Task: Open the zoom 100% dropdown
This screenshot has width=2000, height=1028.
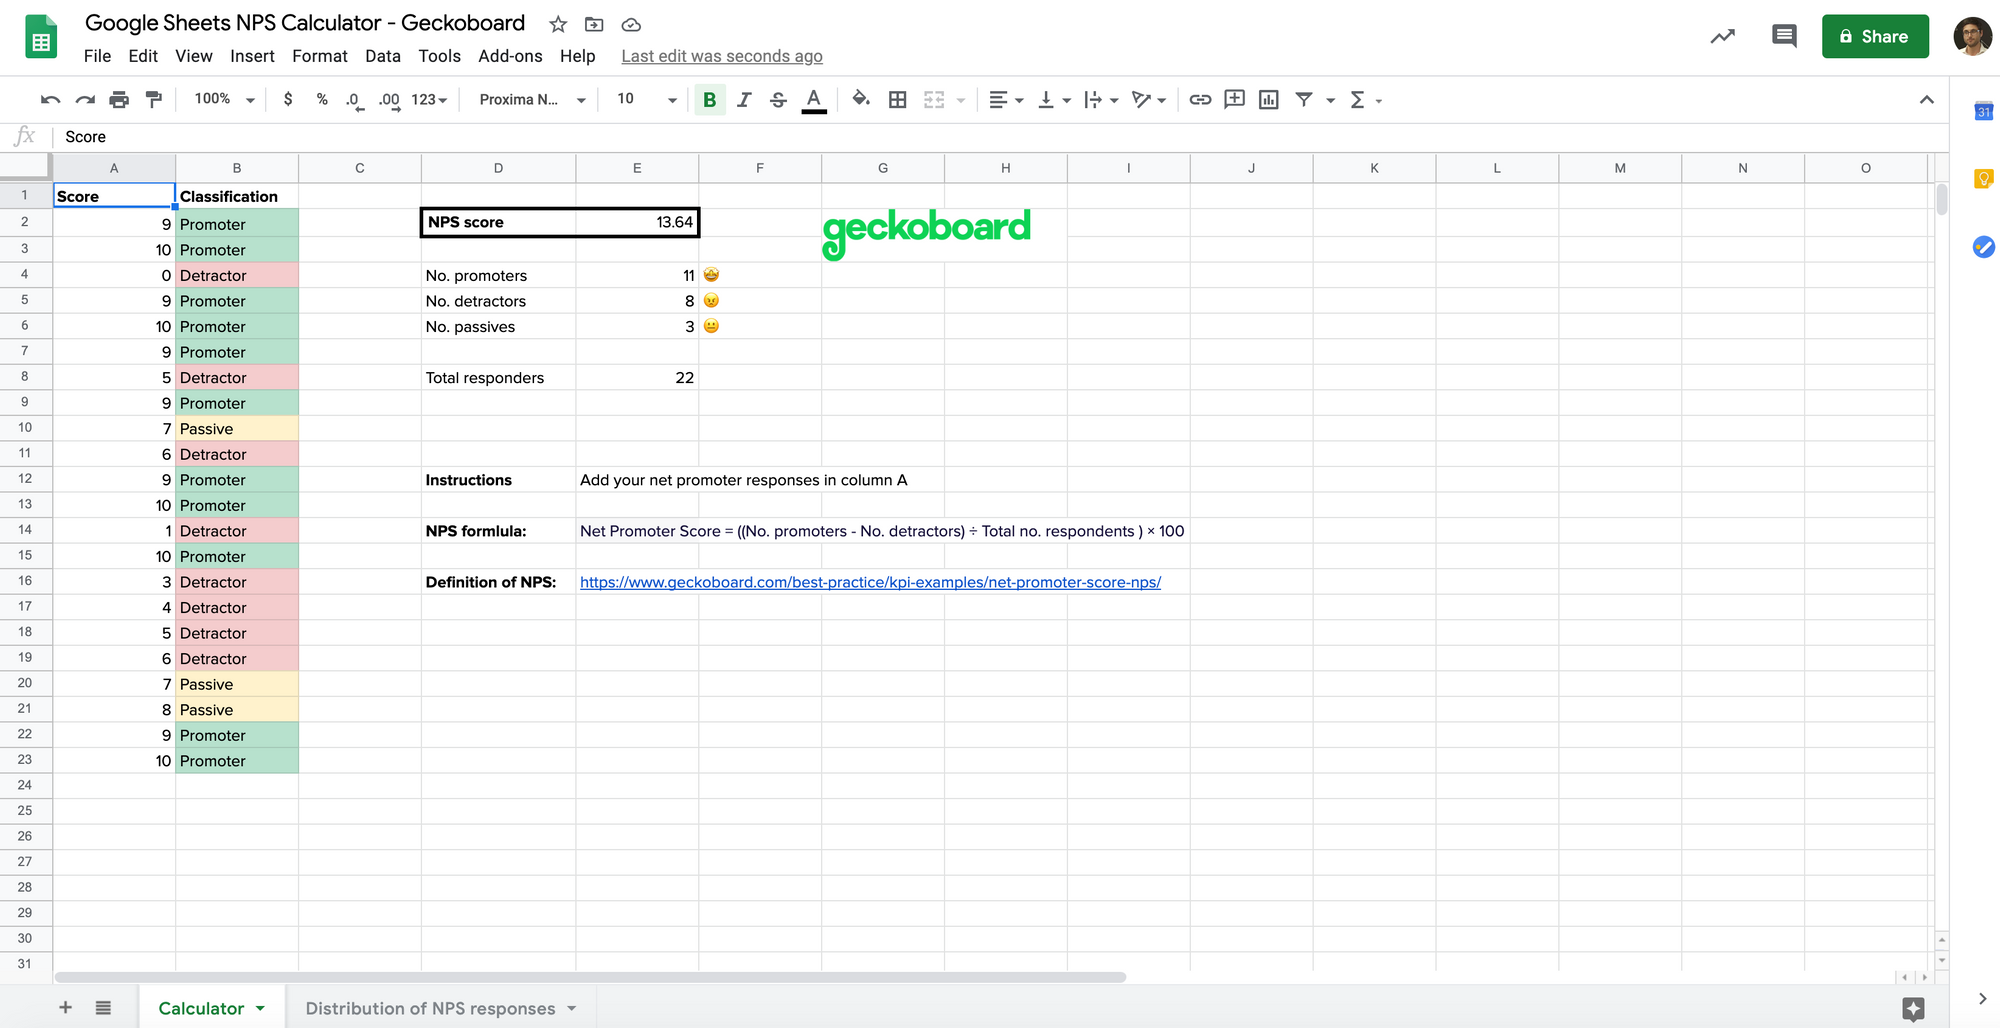Action: [x=224, y=99]
